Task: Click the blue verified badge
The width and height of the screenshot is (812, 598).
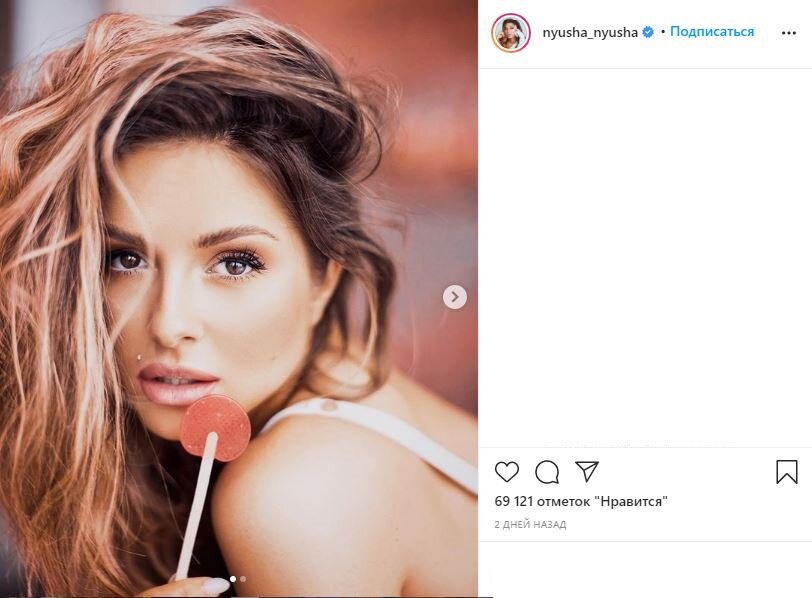Action: (x=648, y=32)
